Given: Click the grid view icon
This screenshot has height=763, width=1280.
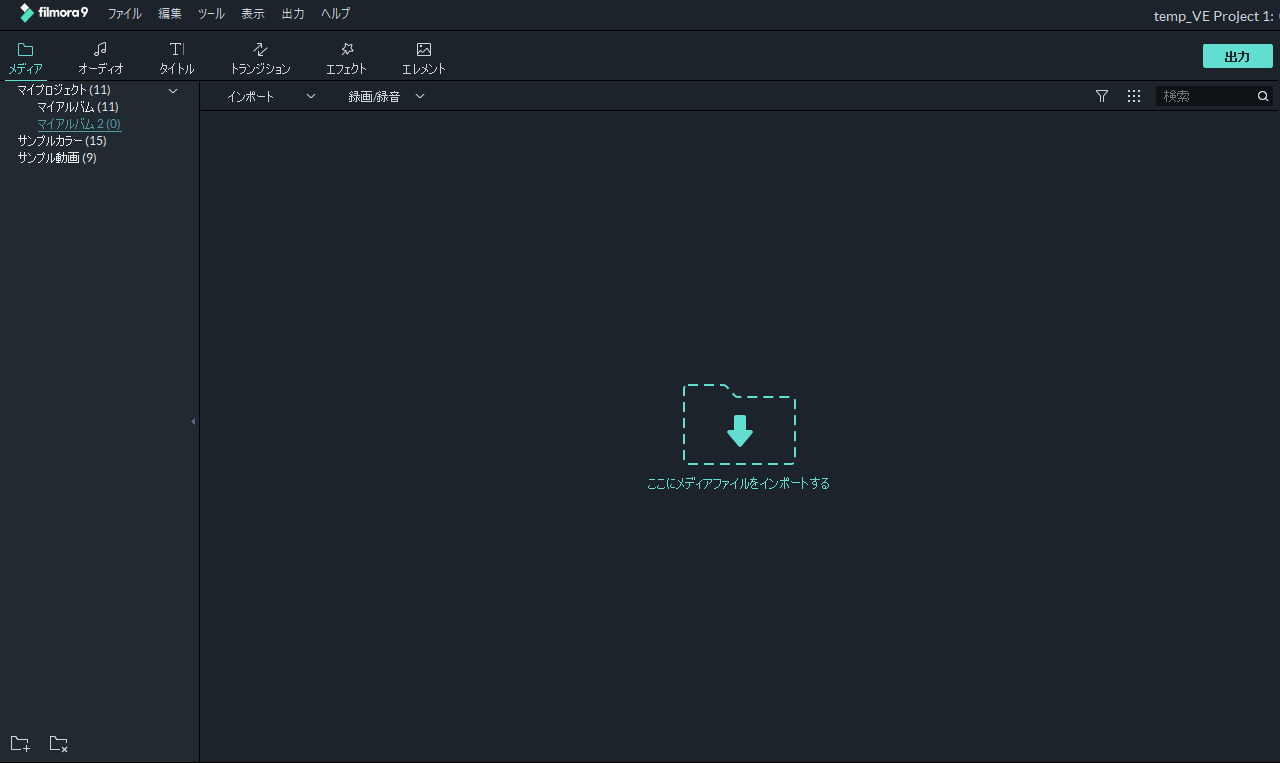Looking at the screenshot, I should 1134,96.
